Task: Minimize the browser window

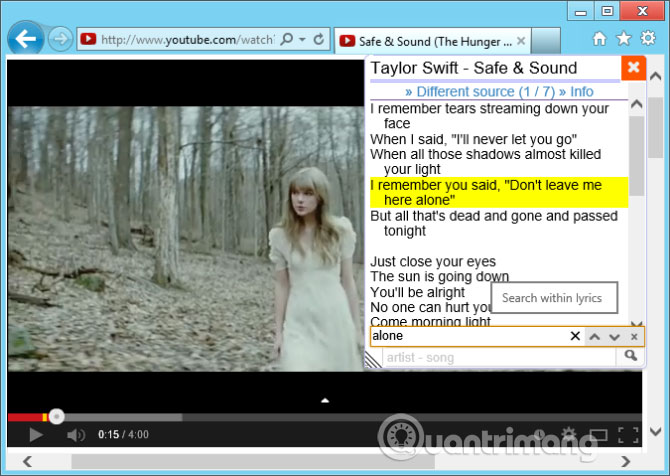Action: tap(581, 12)
